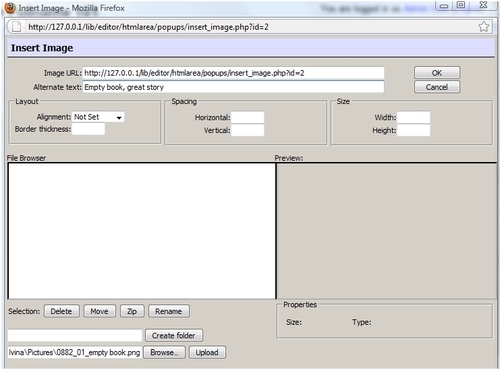The height and width of the screenshot is (370, 500).
Task: Click the 'Horizontal:' label
Action: pyautogui.click(x=213, y=118)
